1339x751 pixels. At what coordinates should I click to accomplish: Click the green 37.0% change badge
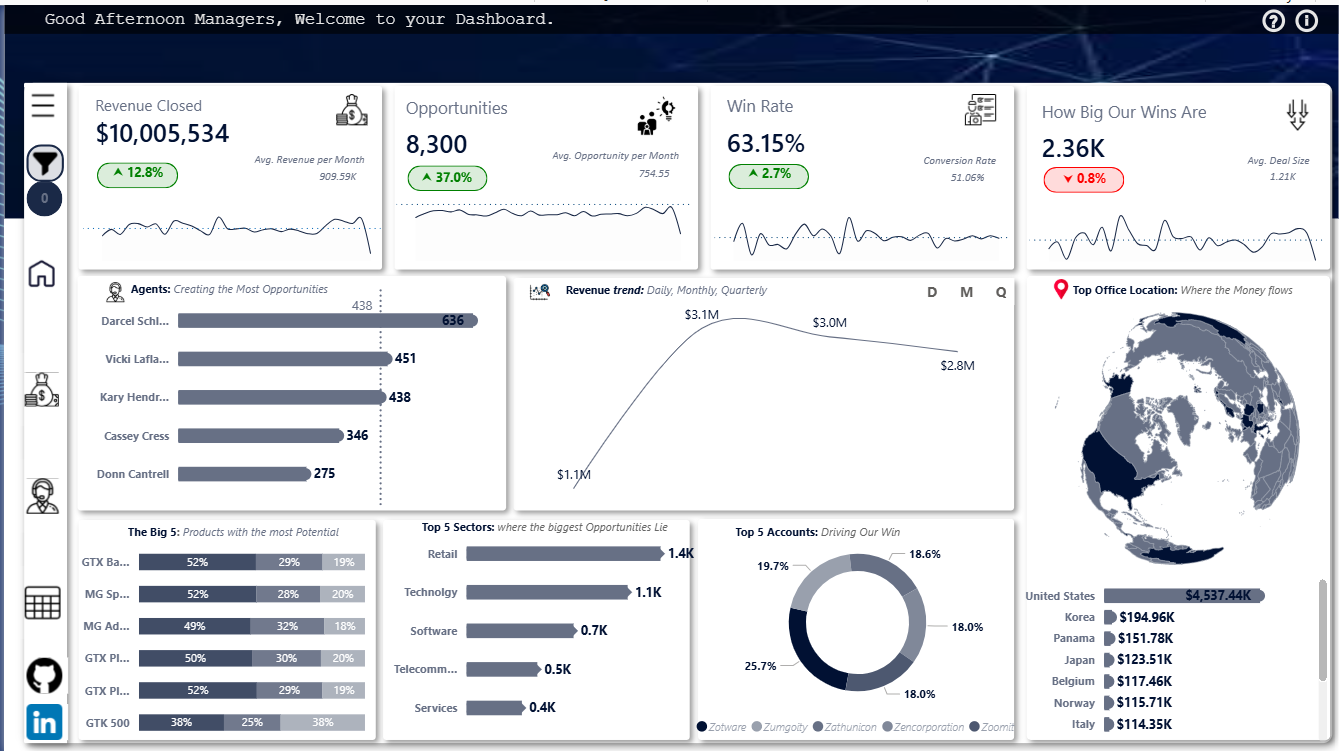(447, 179)
